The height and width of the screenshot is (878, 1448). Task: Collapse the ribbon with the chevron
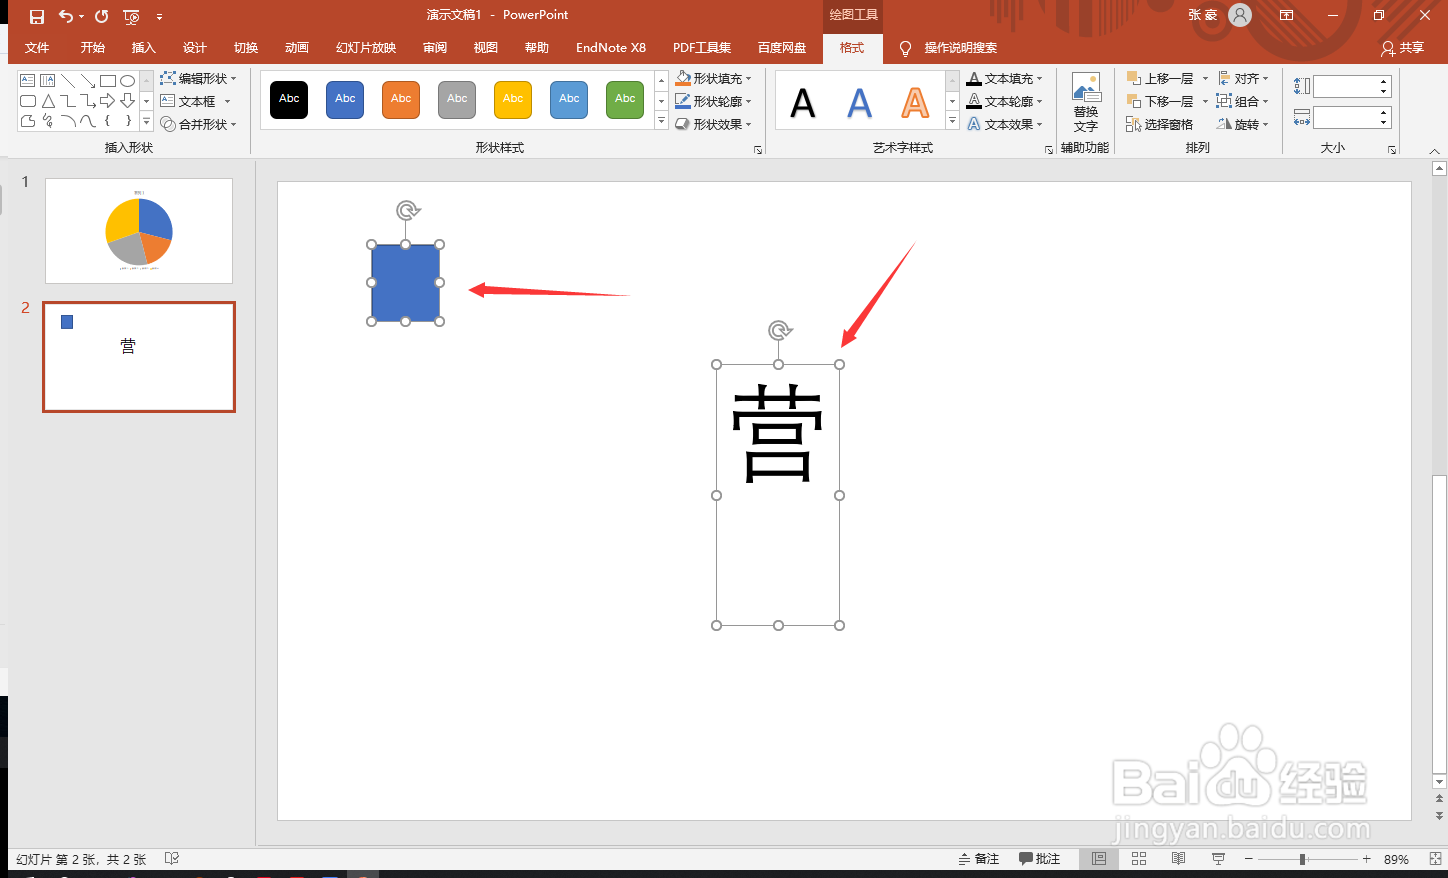point(1434,151)
